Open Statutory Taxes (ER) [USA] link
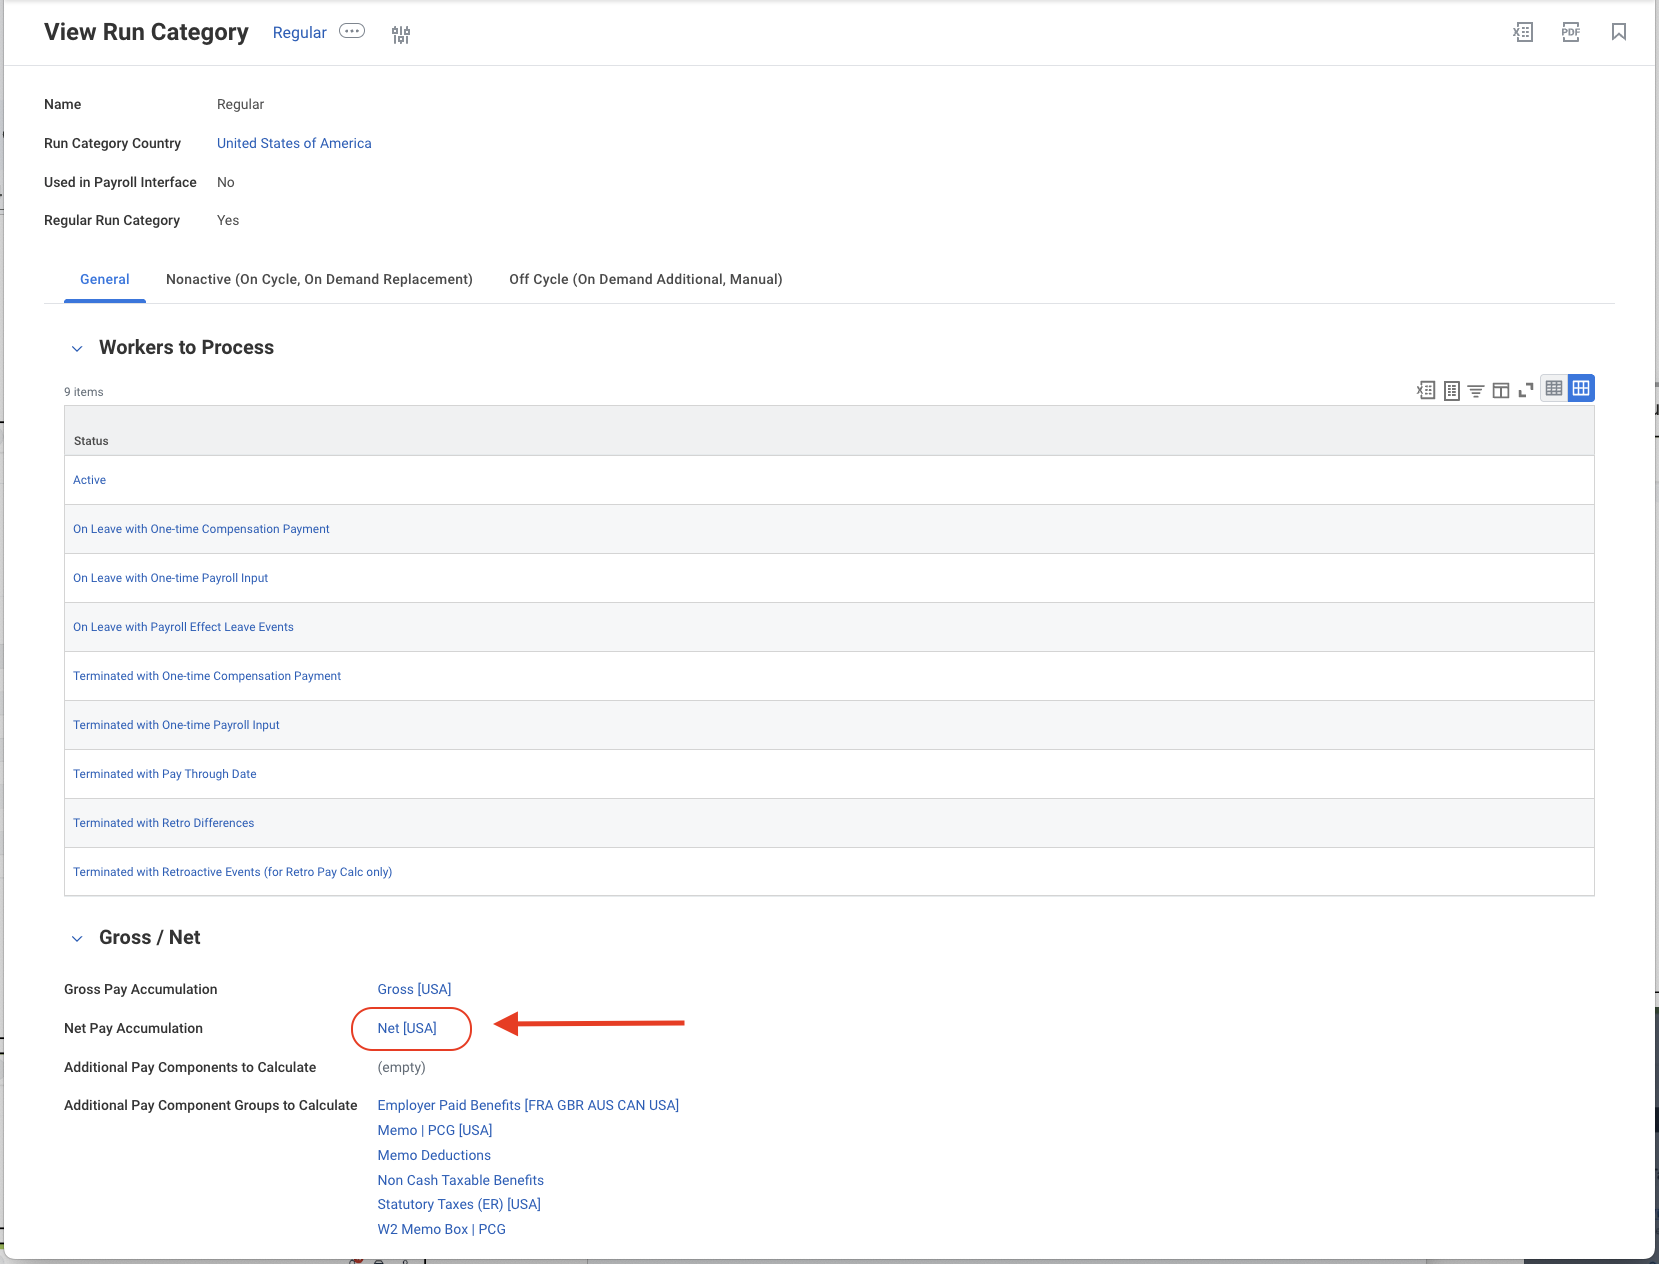Image resolution: width=1659 pixels, height=1264 pixels. [459, 1204]
